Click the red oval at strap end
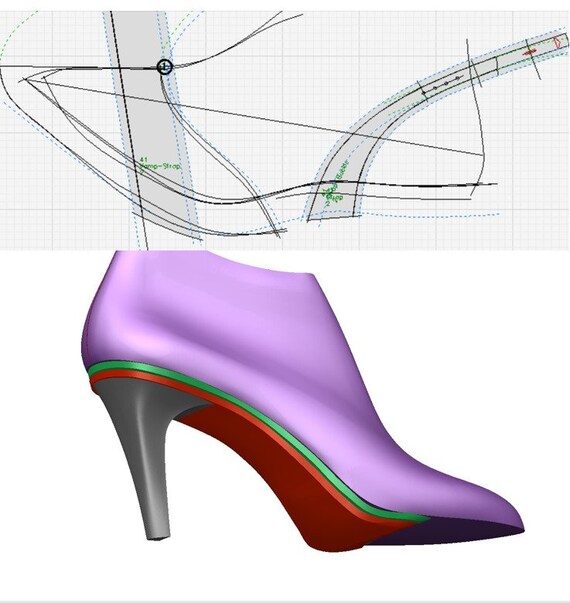 557,42
